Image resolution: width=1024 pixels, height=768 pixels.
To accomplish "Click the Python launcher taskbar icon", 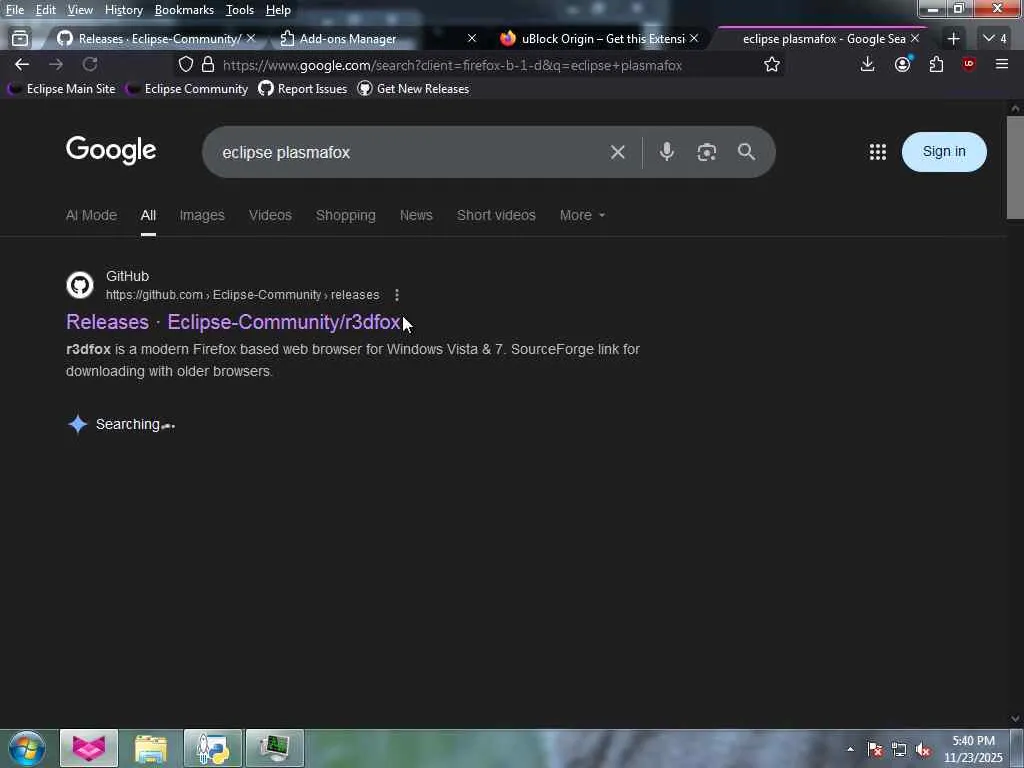I will coord(213,748).
